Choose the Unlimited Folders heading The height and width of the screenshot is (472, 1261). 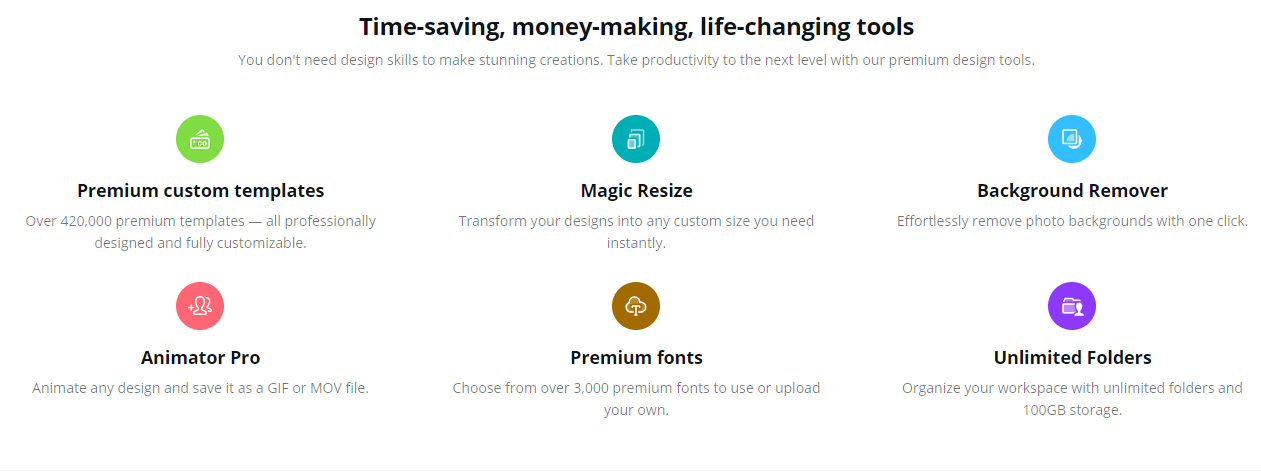coord(1072,358)
